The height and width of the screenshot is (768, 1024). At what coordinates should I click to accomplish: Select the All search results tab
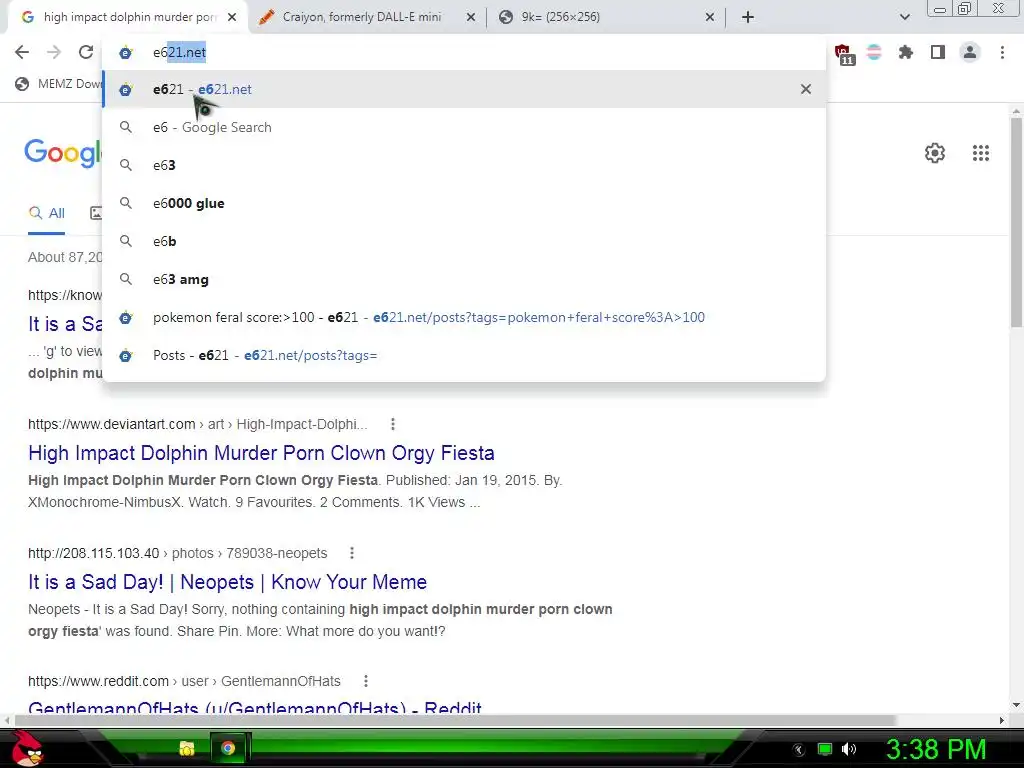46,213
